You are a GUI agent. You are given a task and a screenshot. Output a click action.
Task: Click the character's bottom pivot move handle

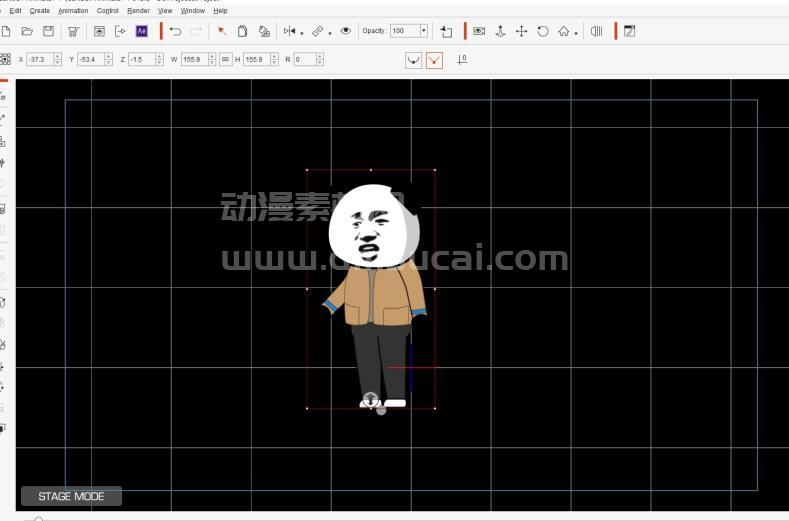[x=370, y=400]
